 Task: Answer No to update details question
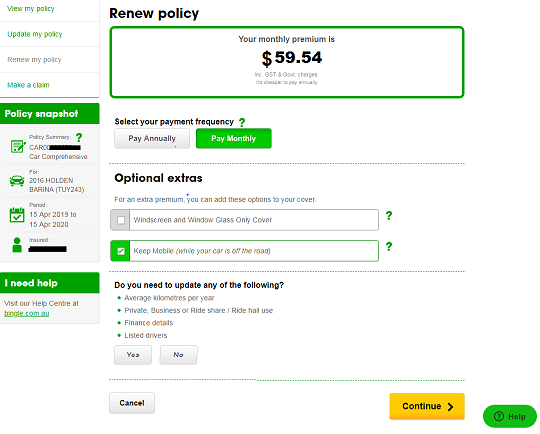point(178,355)
